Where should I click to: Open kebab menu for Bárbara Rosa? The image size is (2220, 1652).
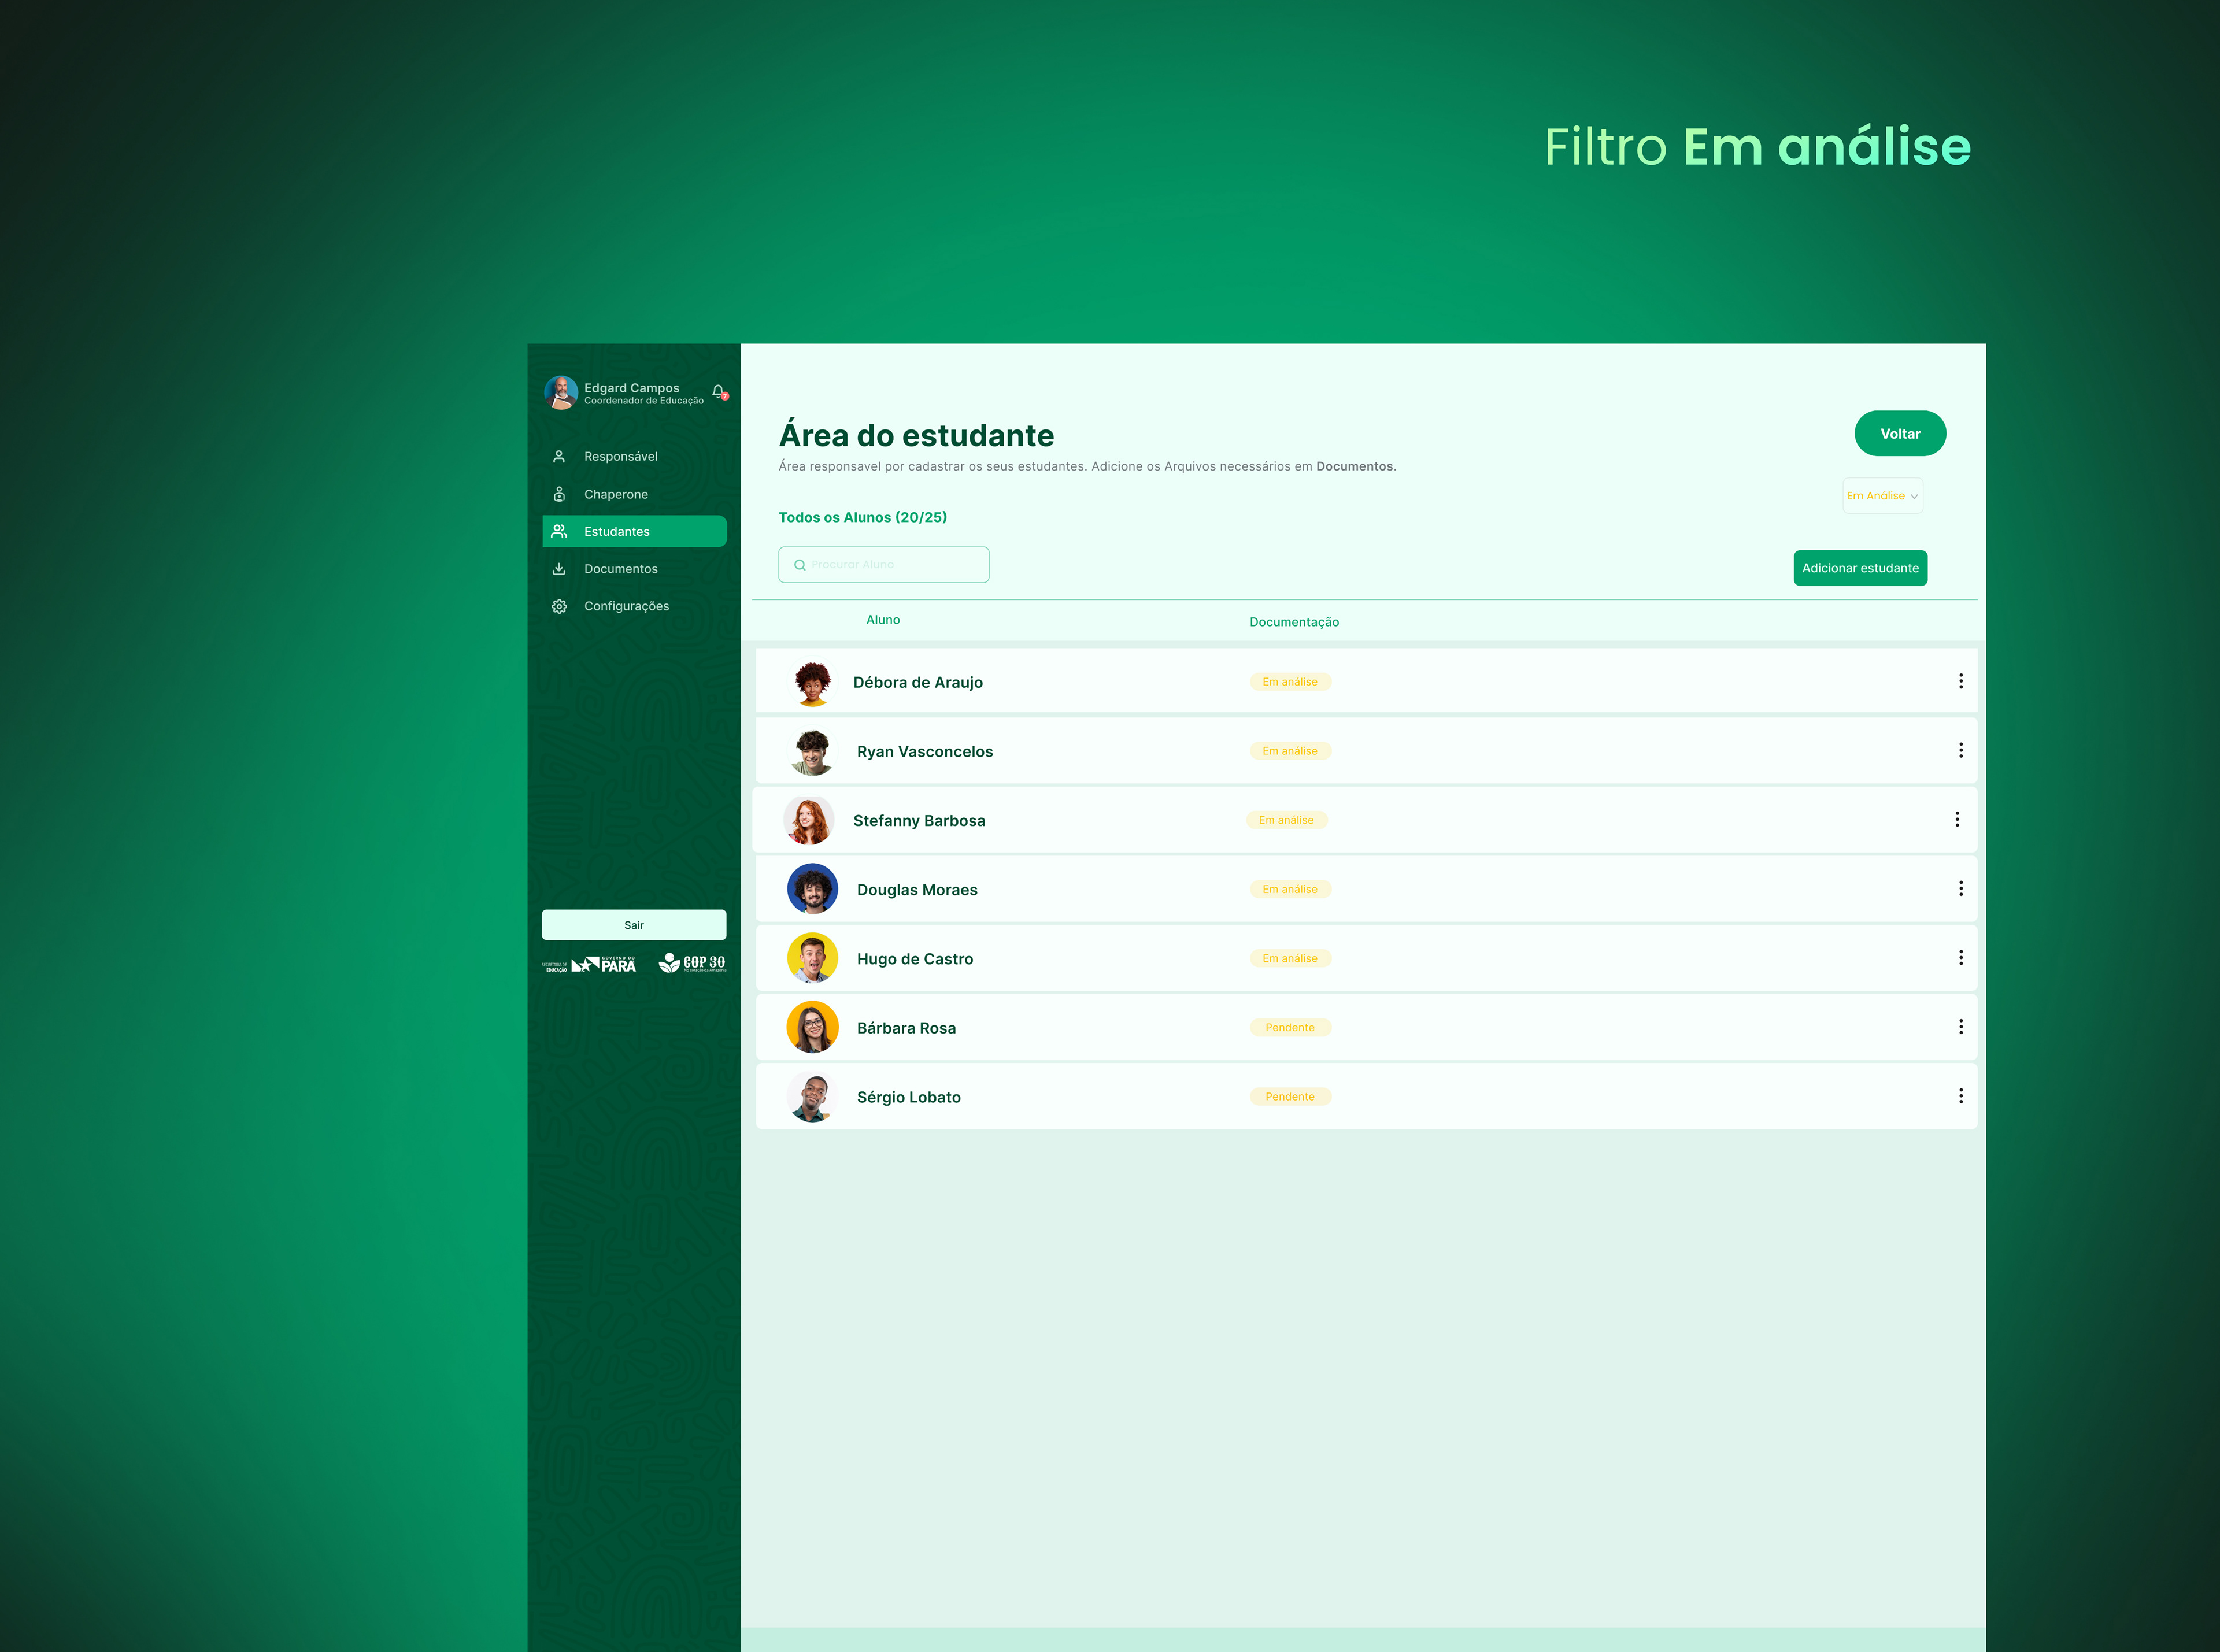[1960, 1027]
